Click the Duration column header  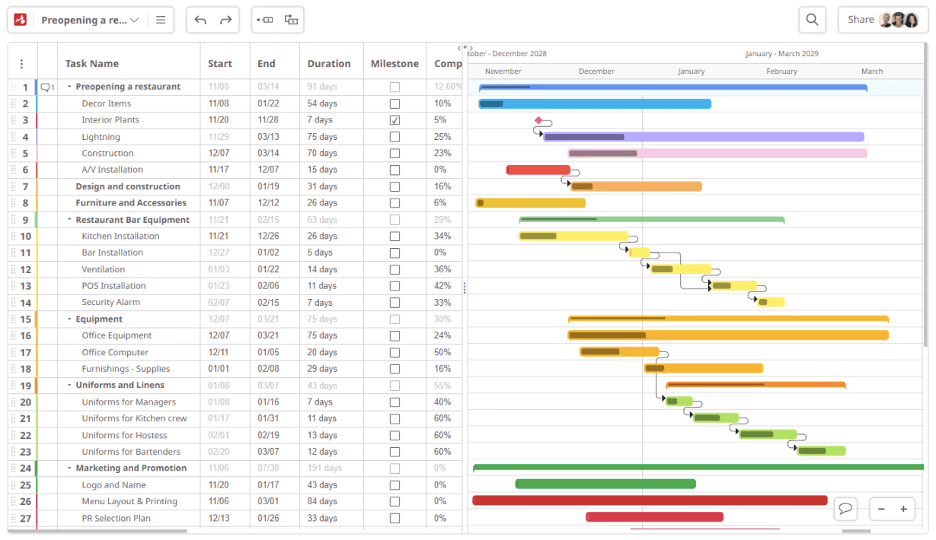329,64
